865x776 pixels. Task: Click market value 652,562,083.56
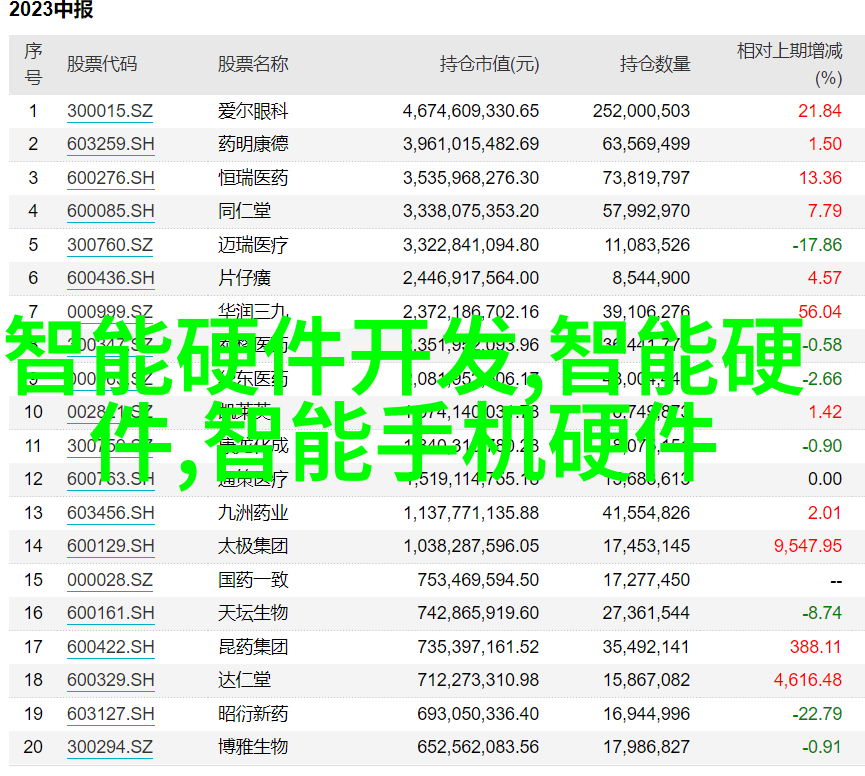tap(478, 747)
